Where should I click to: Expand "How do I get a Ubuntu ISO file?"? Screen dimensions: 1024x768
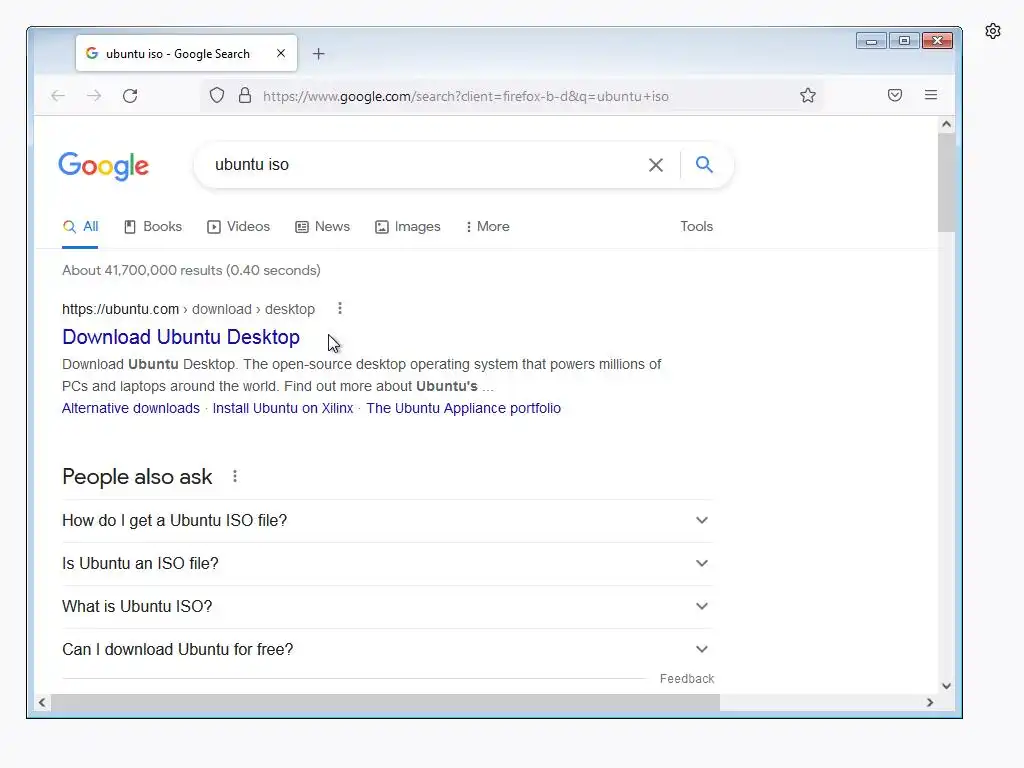click(387, 520)
